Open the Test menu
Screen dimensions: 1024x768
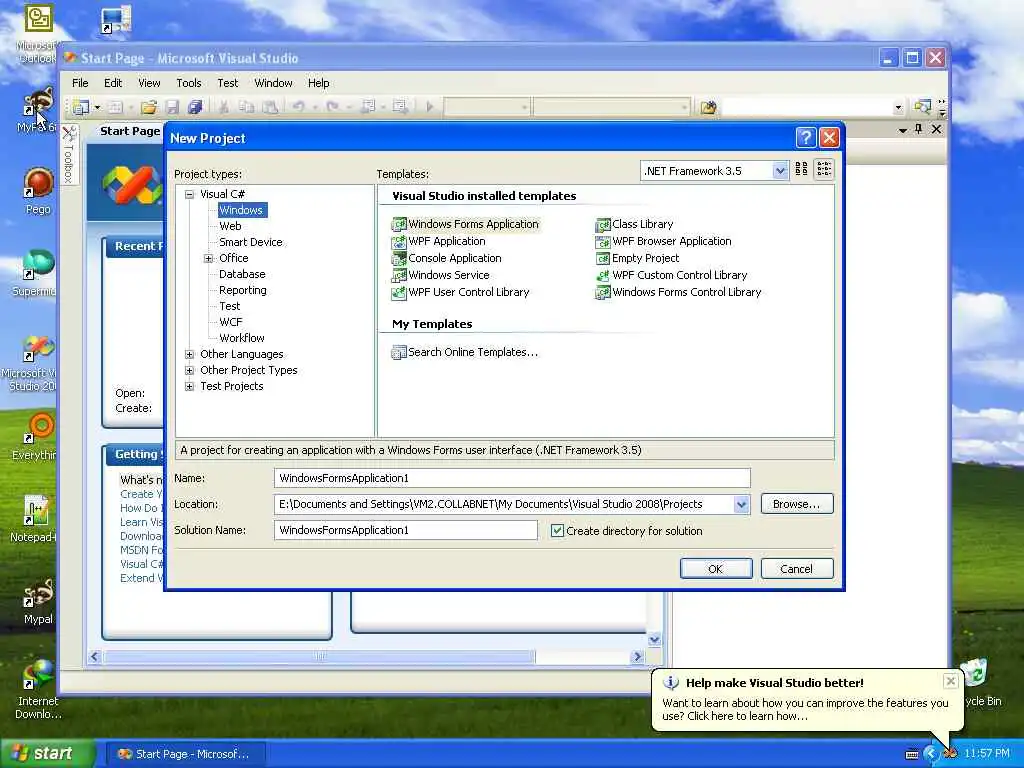[227, 83]
